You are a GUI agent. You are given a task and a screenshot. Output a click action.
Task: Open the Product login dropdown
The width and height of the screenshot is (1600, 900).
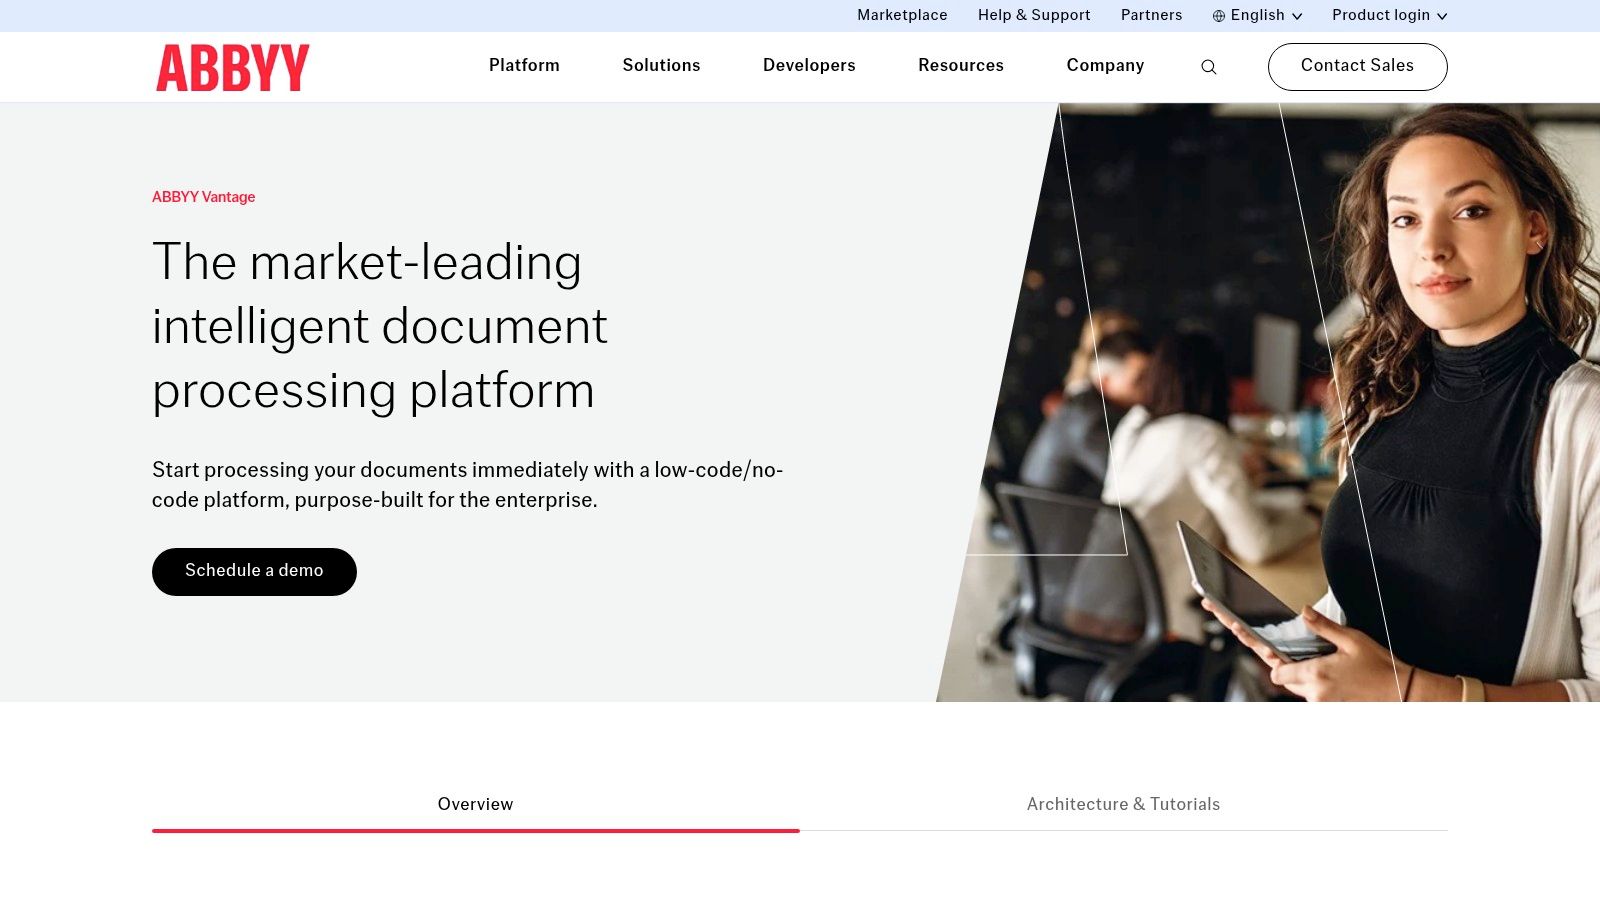tap(1380, 15)
